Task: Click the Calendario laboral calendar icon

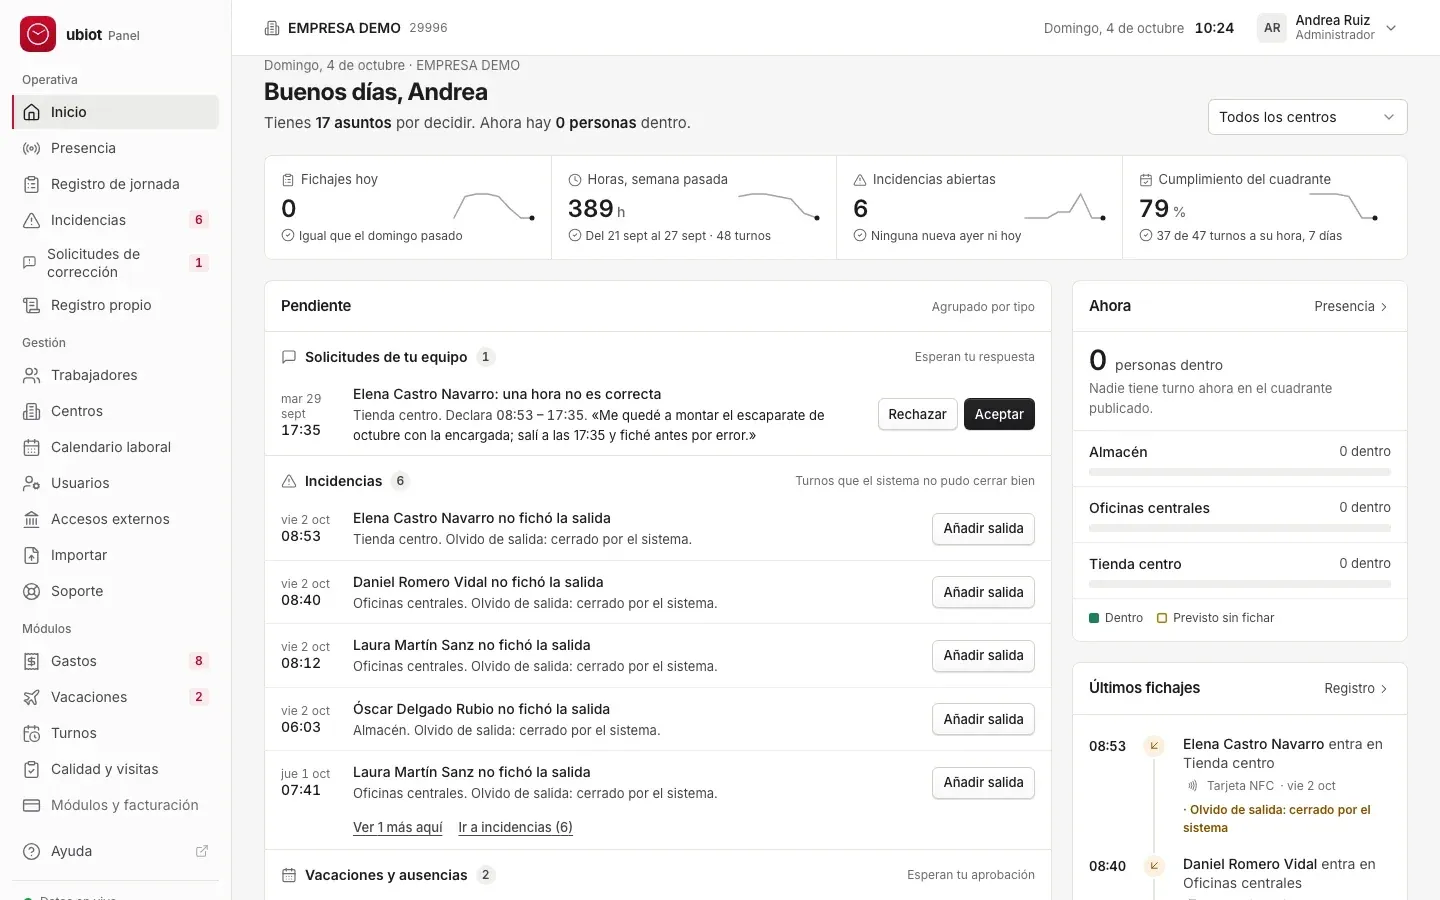Action: pos(31,447)
